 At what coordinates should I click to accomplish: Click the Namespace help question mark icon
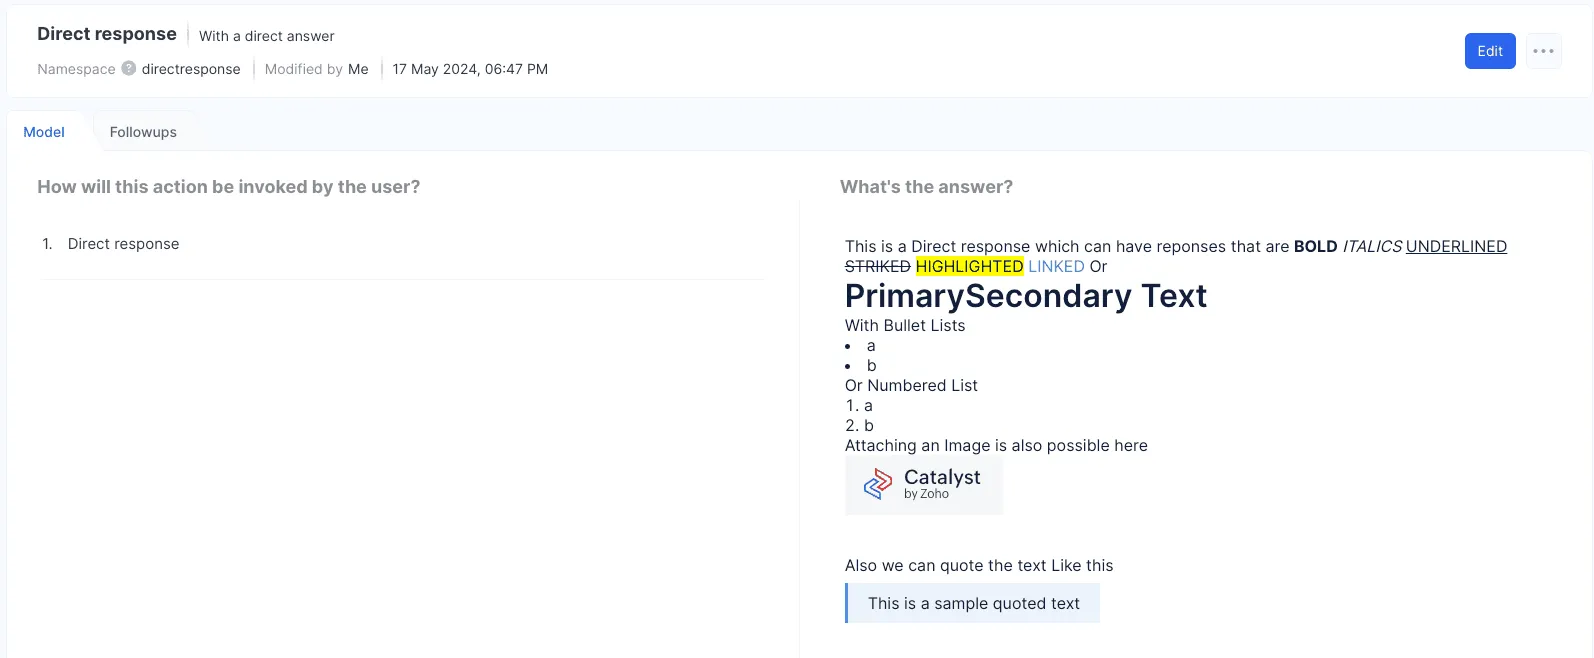(x=129, y=69)
